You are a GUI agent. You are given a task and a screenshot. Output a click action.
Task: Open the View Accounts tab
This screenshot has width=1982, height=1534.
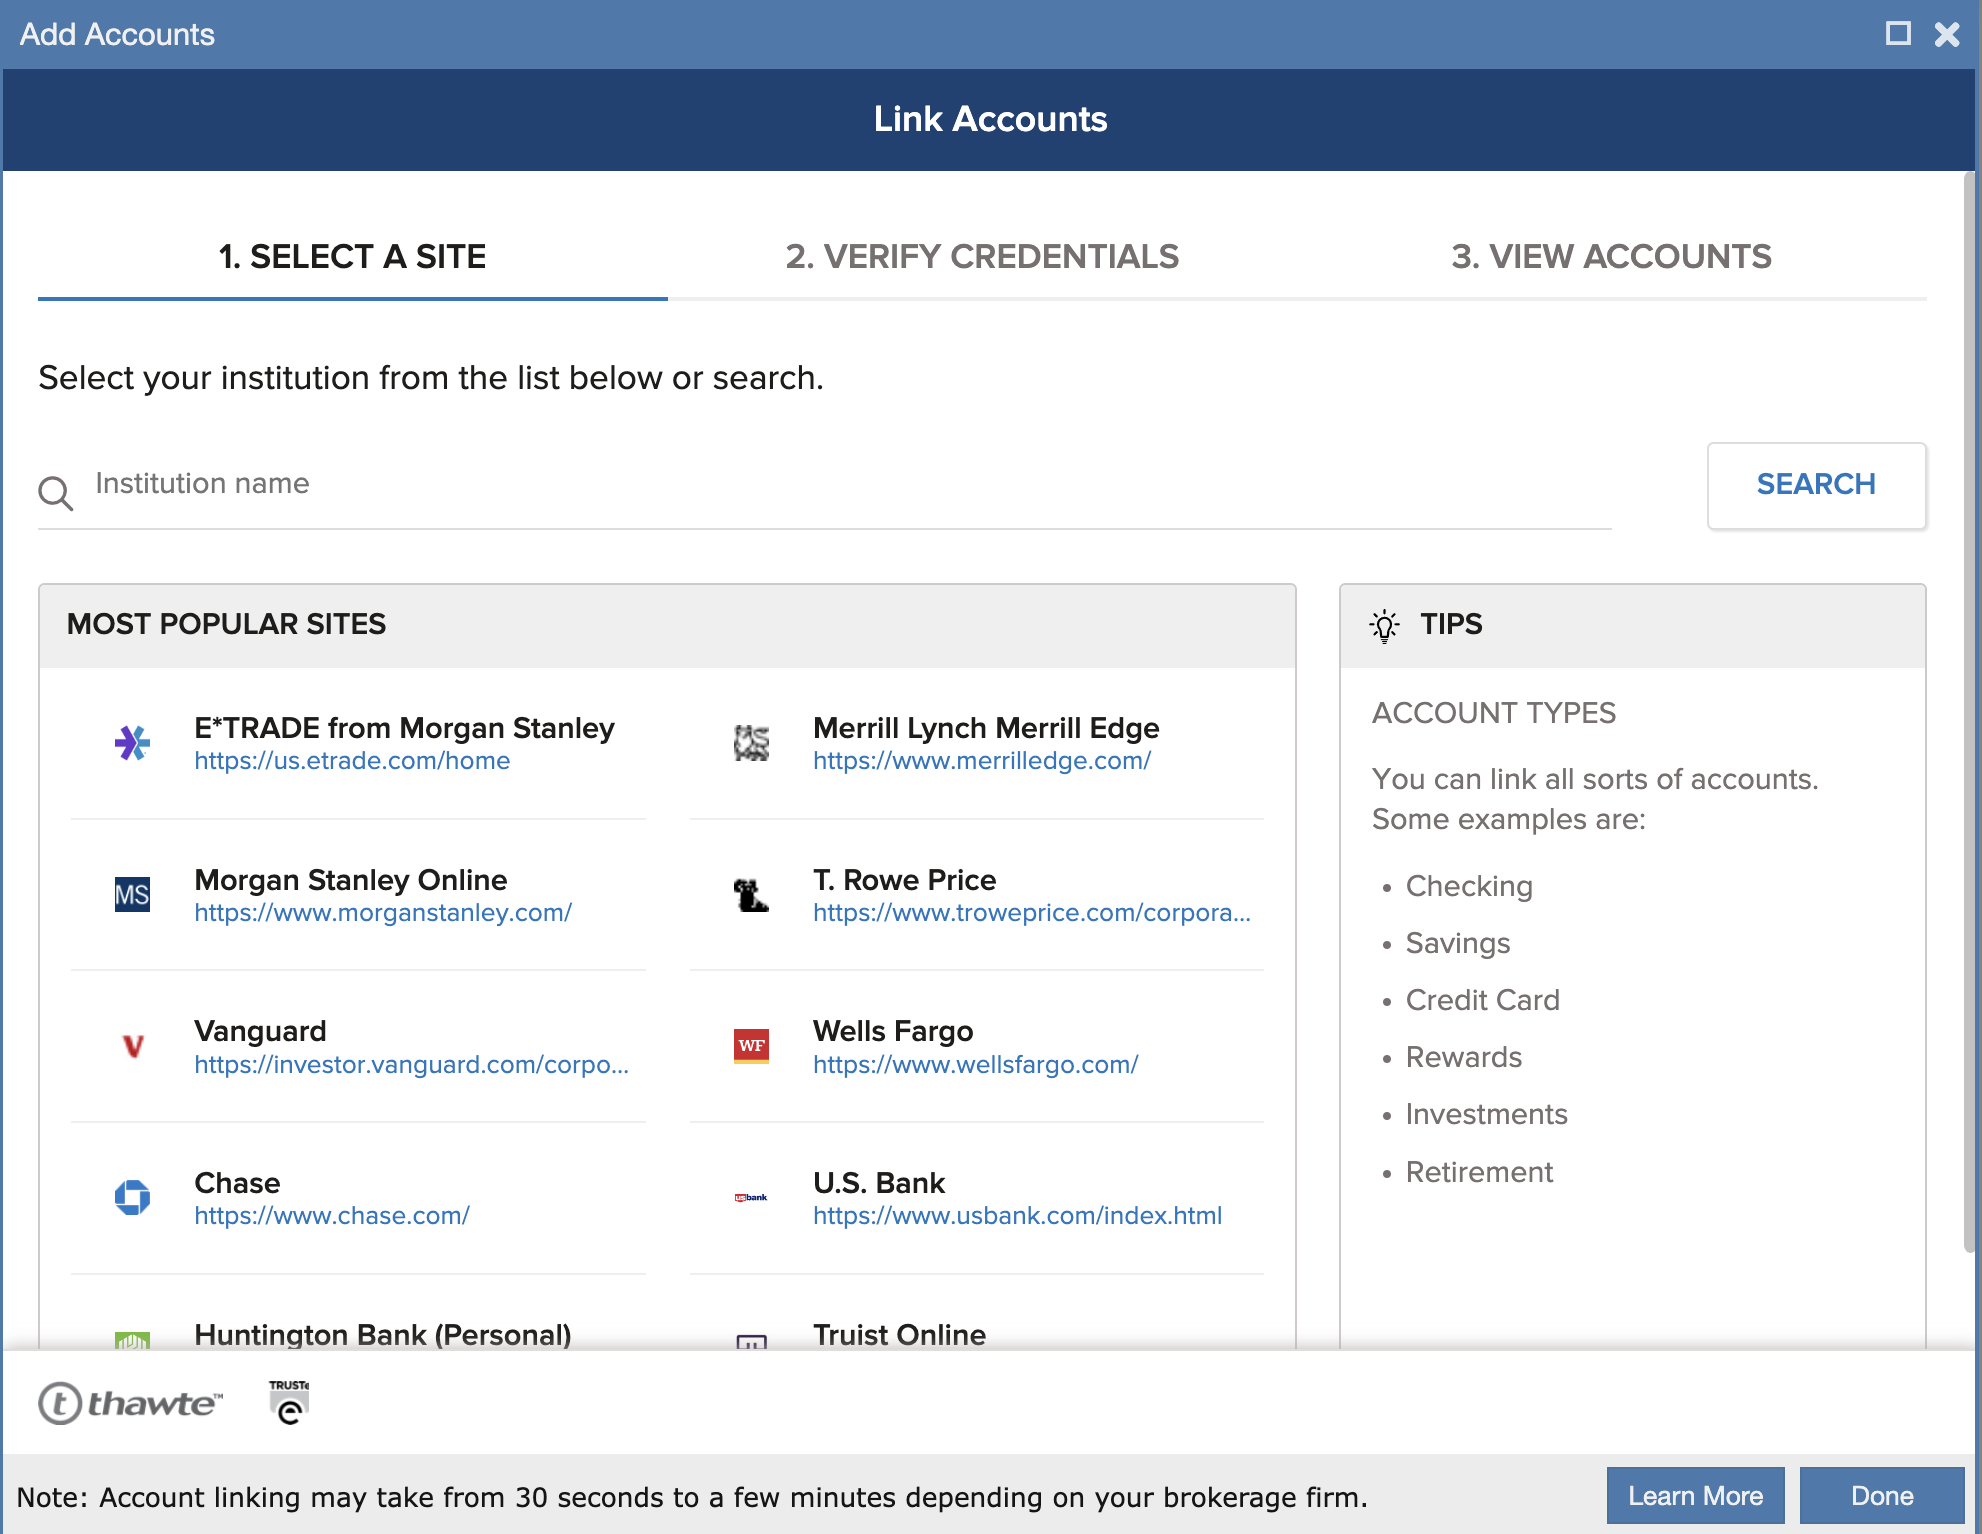tap(1611, 257)
